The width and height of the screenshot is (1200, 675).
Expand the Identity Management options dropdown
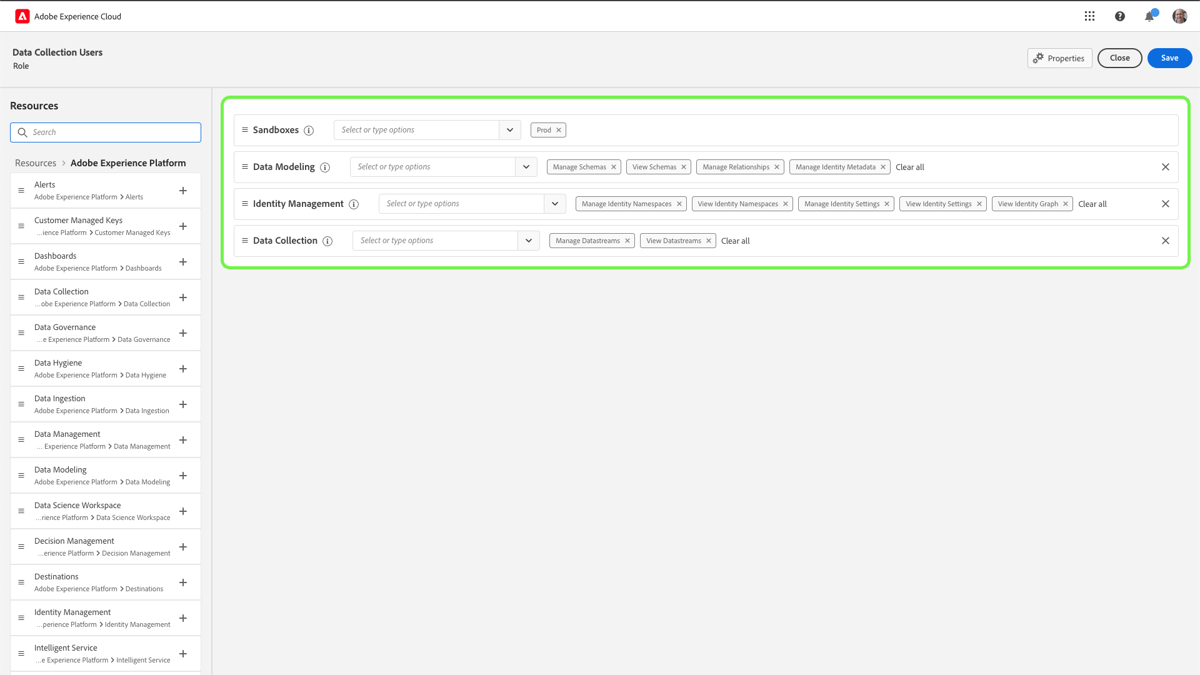click(x=555, y=203)
